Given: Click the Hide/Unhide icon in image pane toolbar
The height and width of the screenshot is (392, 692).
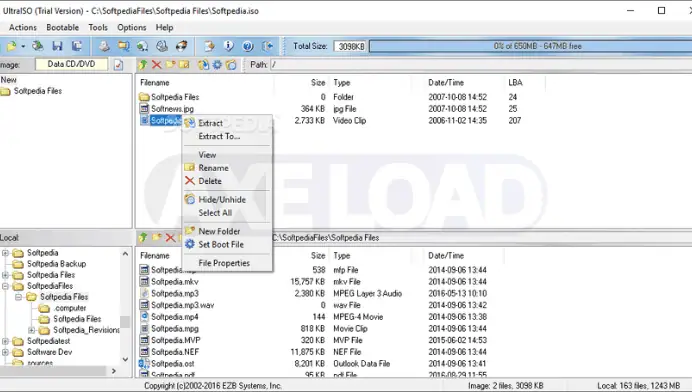Looking at the screenshot, I should (x=231, y=65).
